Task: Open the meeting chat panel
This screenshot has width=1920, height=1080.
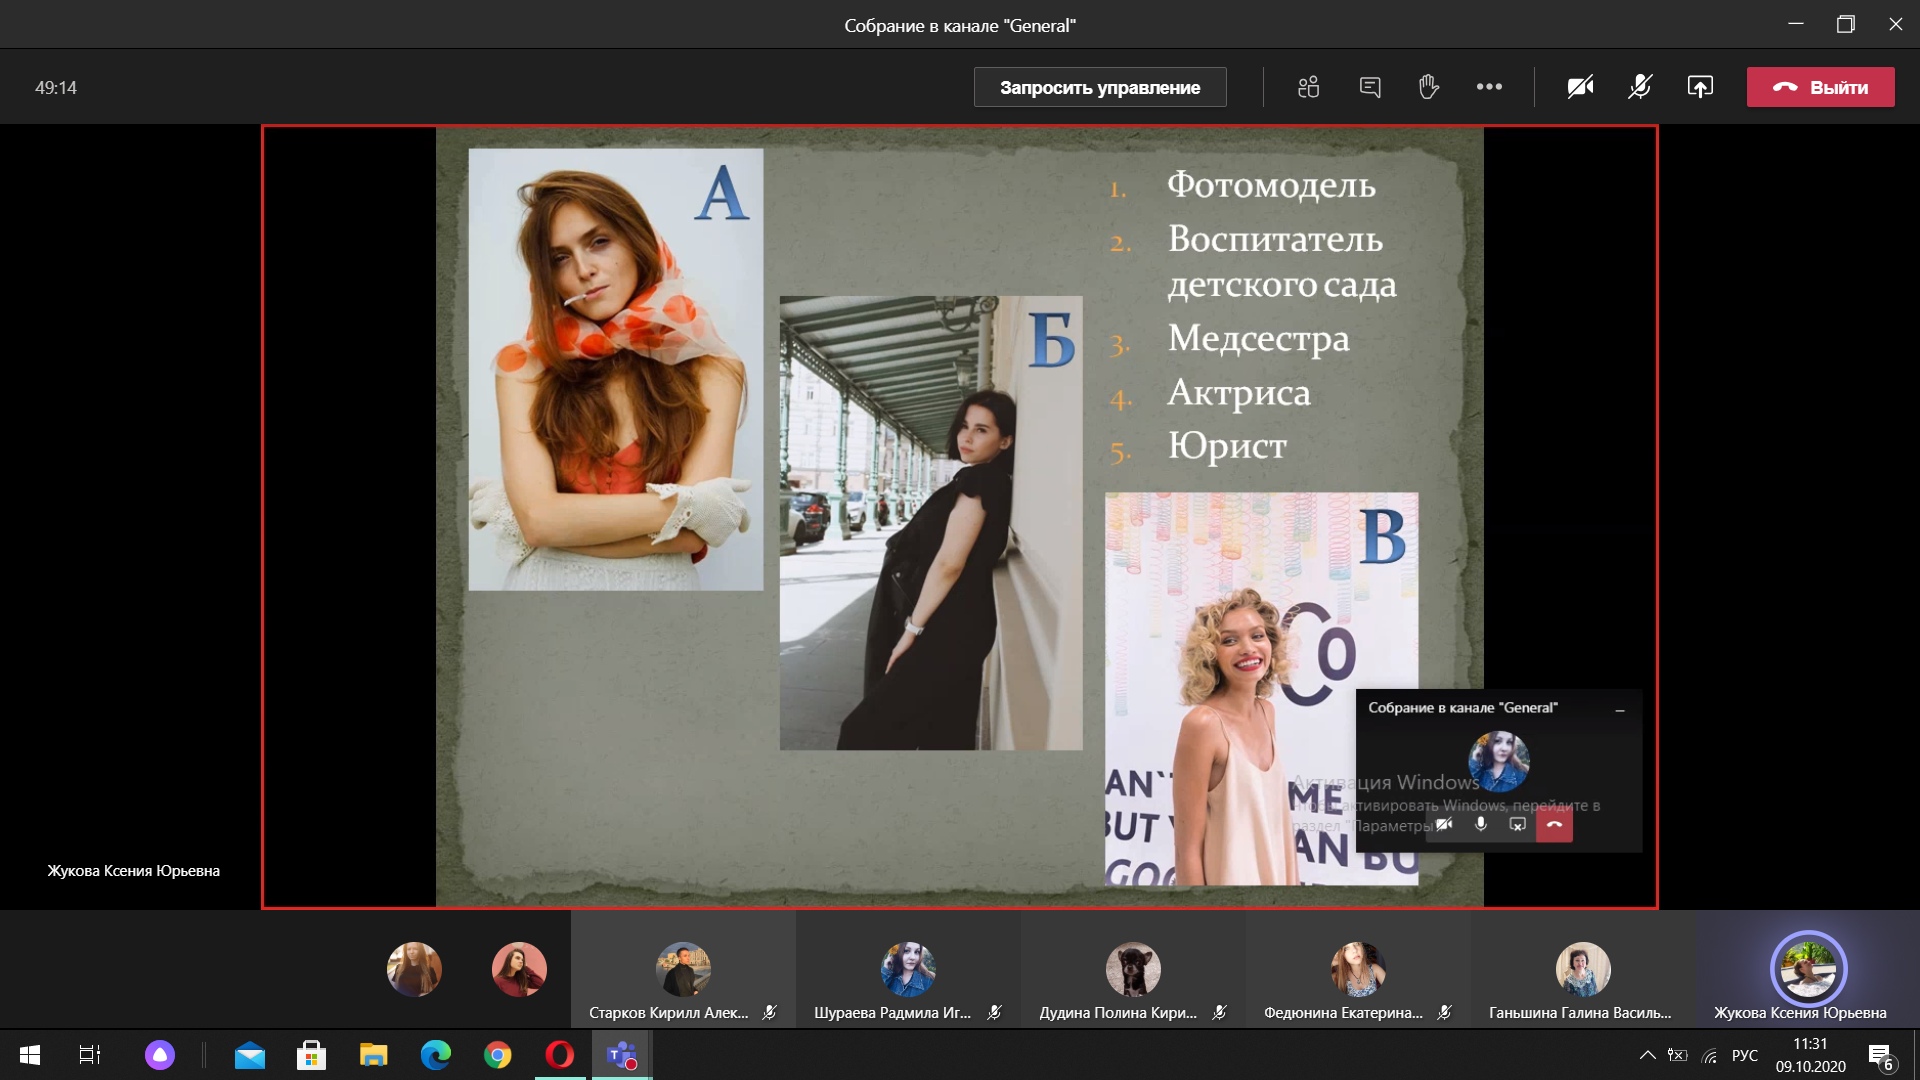Action: pos(1370,87)
